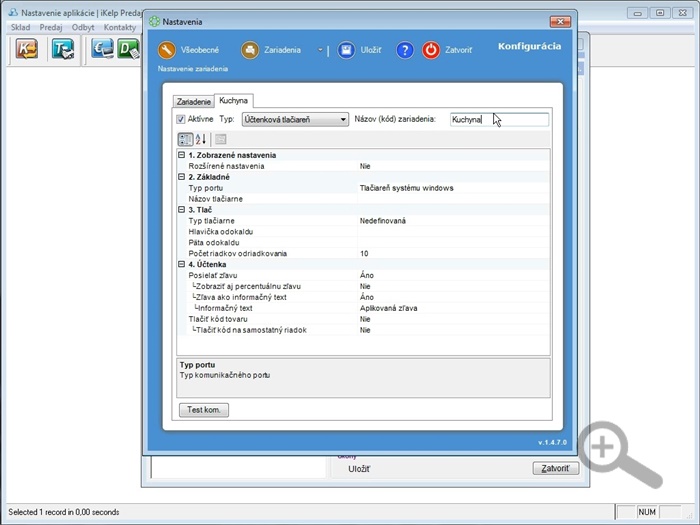Click value Tlačiareň systému windows
This screenshot has width=700, height=525.
click(406, 188)
